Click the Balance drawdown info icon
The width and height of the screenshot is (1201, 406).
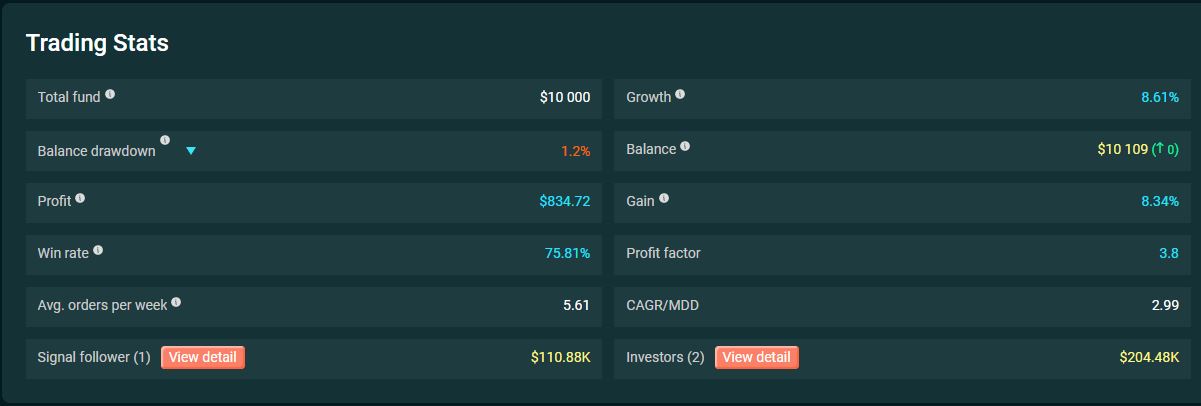[165, 141]
